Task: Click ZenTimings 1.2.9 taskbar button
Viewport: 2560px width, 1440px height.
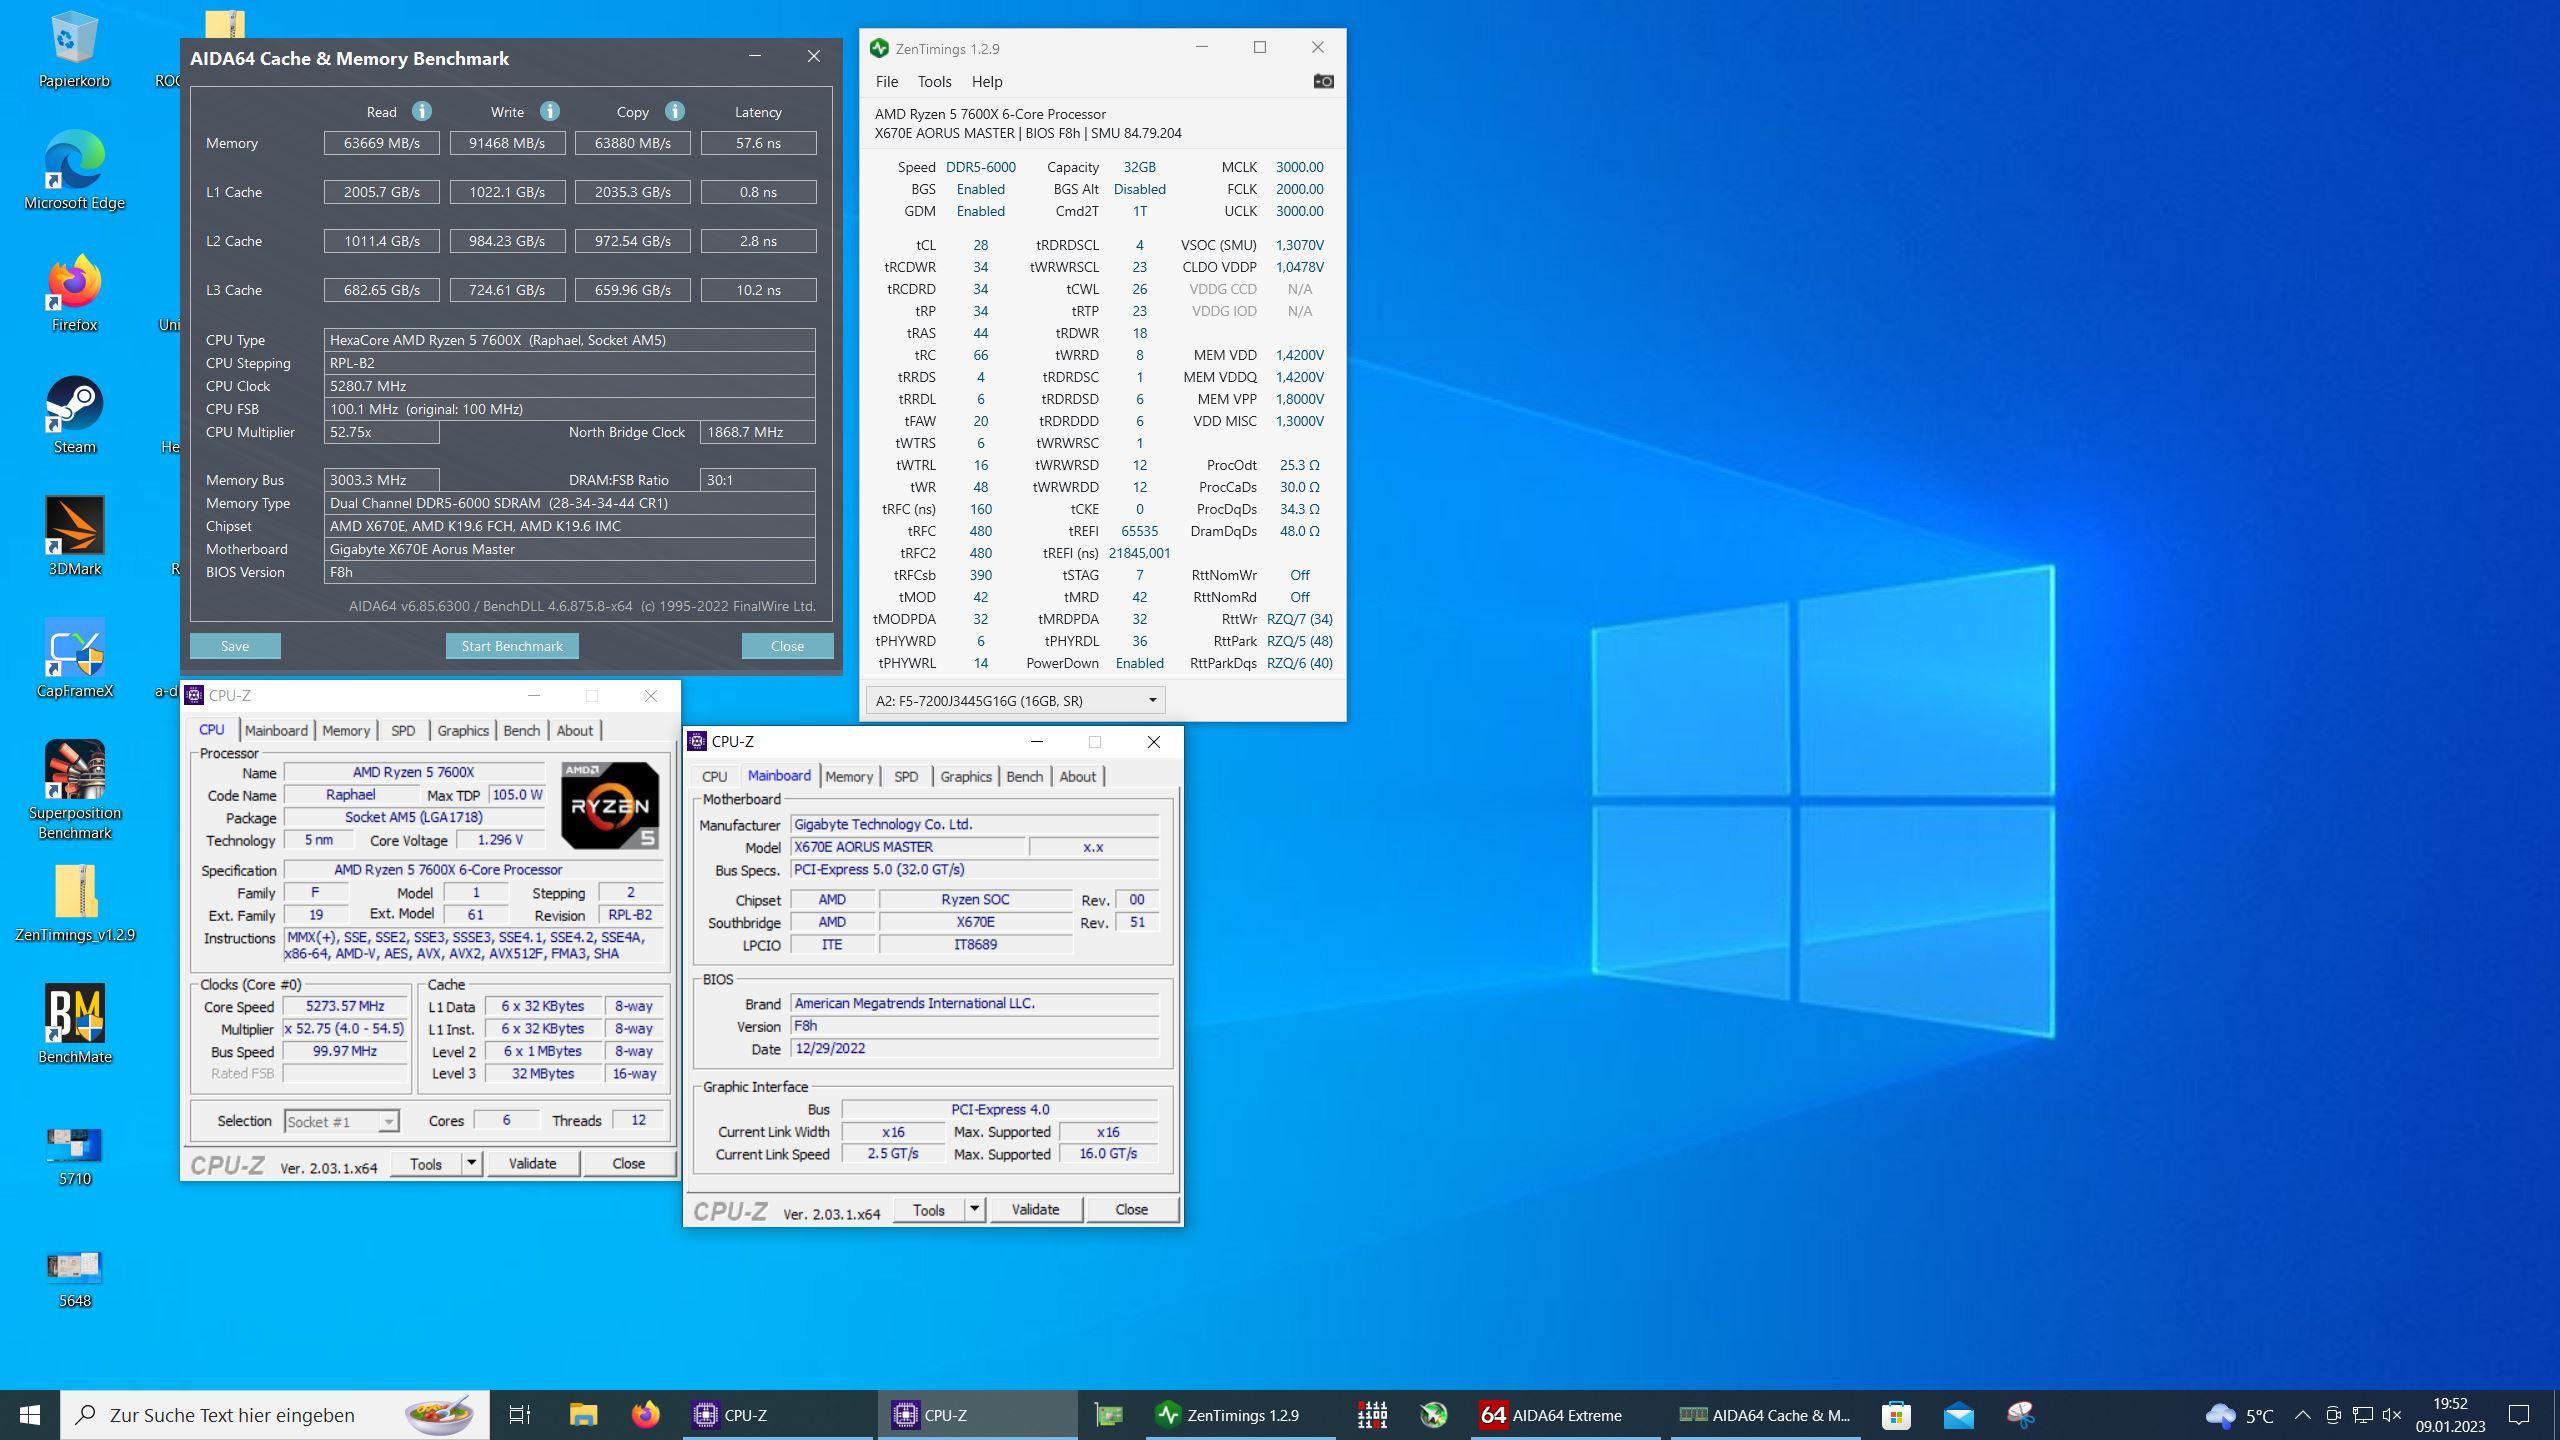Action: 1240,1415
